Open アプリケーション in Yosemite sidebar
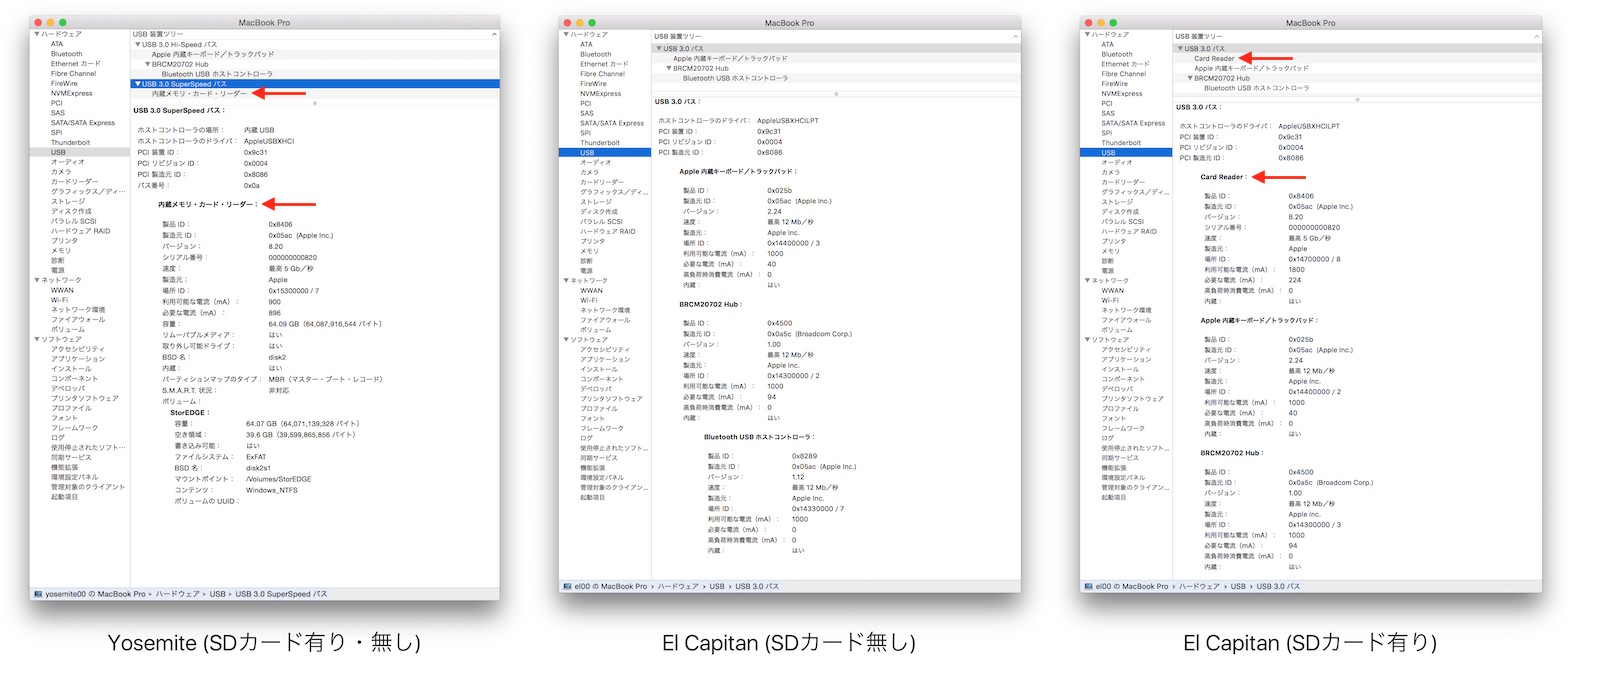1600x677 pixels. [x=78, y=358]
